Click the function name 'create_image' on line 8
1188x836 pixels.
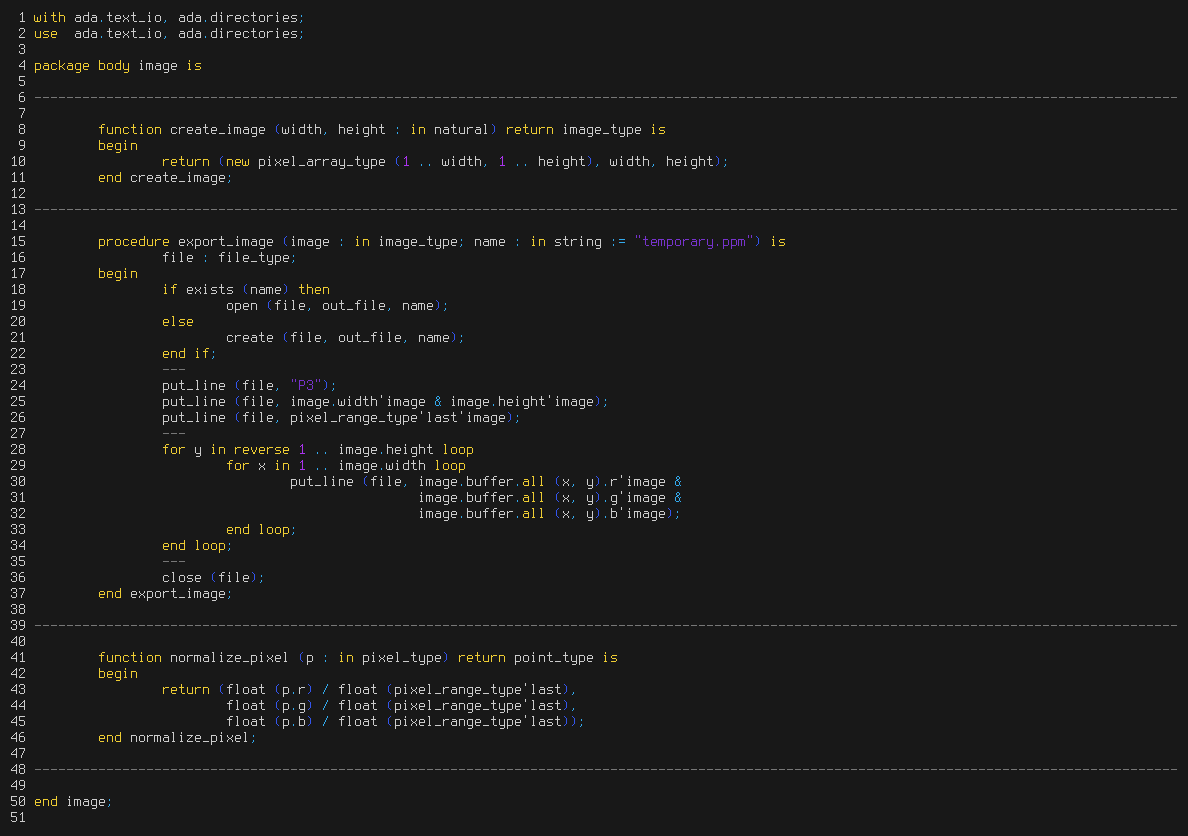pos(217,130)
